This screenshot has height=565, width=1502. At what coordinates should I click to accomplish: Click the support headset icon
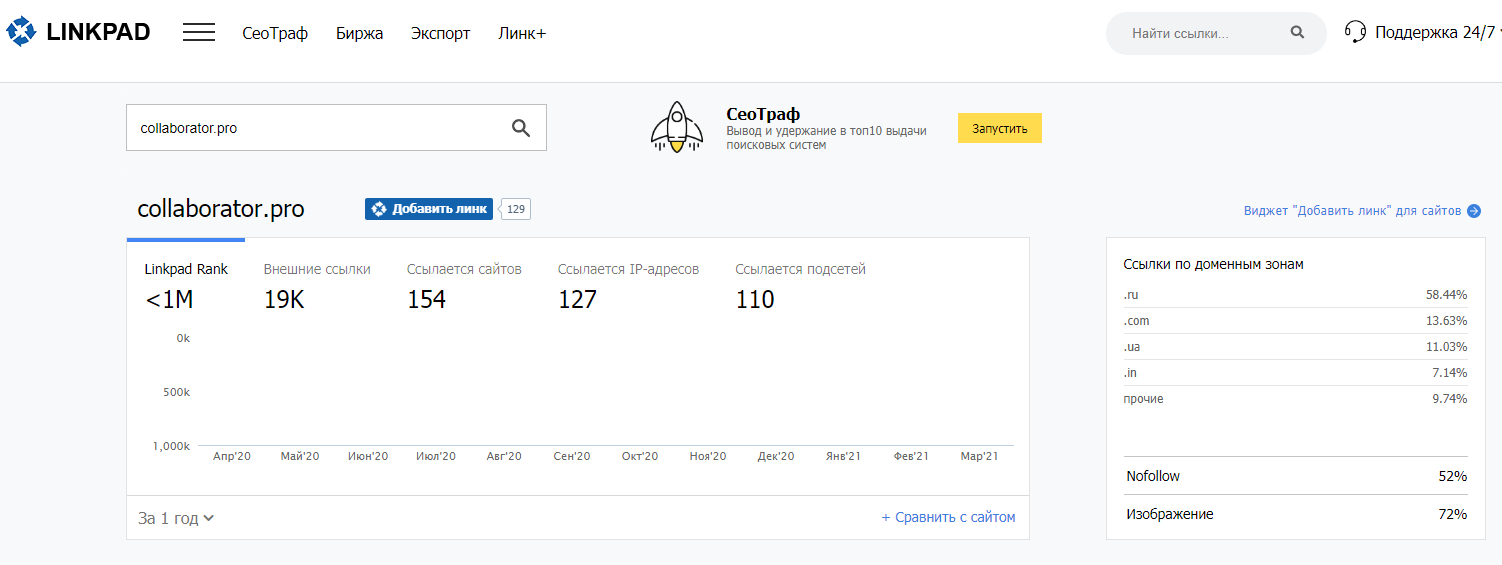click(1355, 33)
